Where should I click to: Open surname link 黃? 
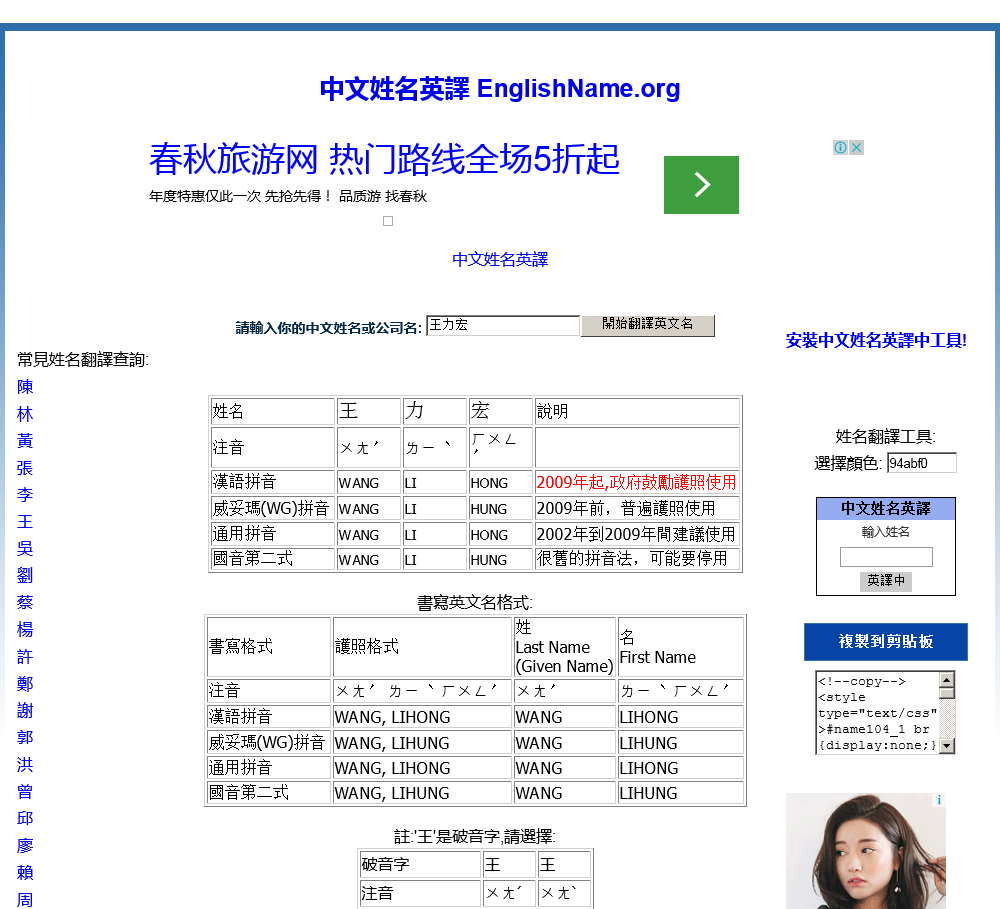coord(25,441)
